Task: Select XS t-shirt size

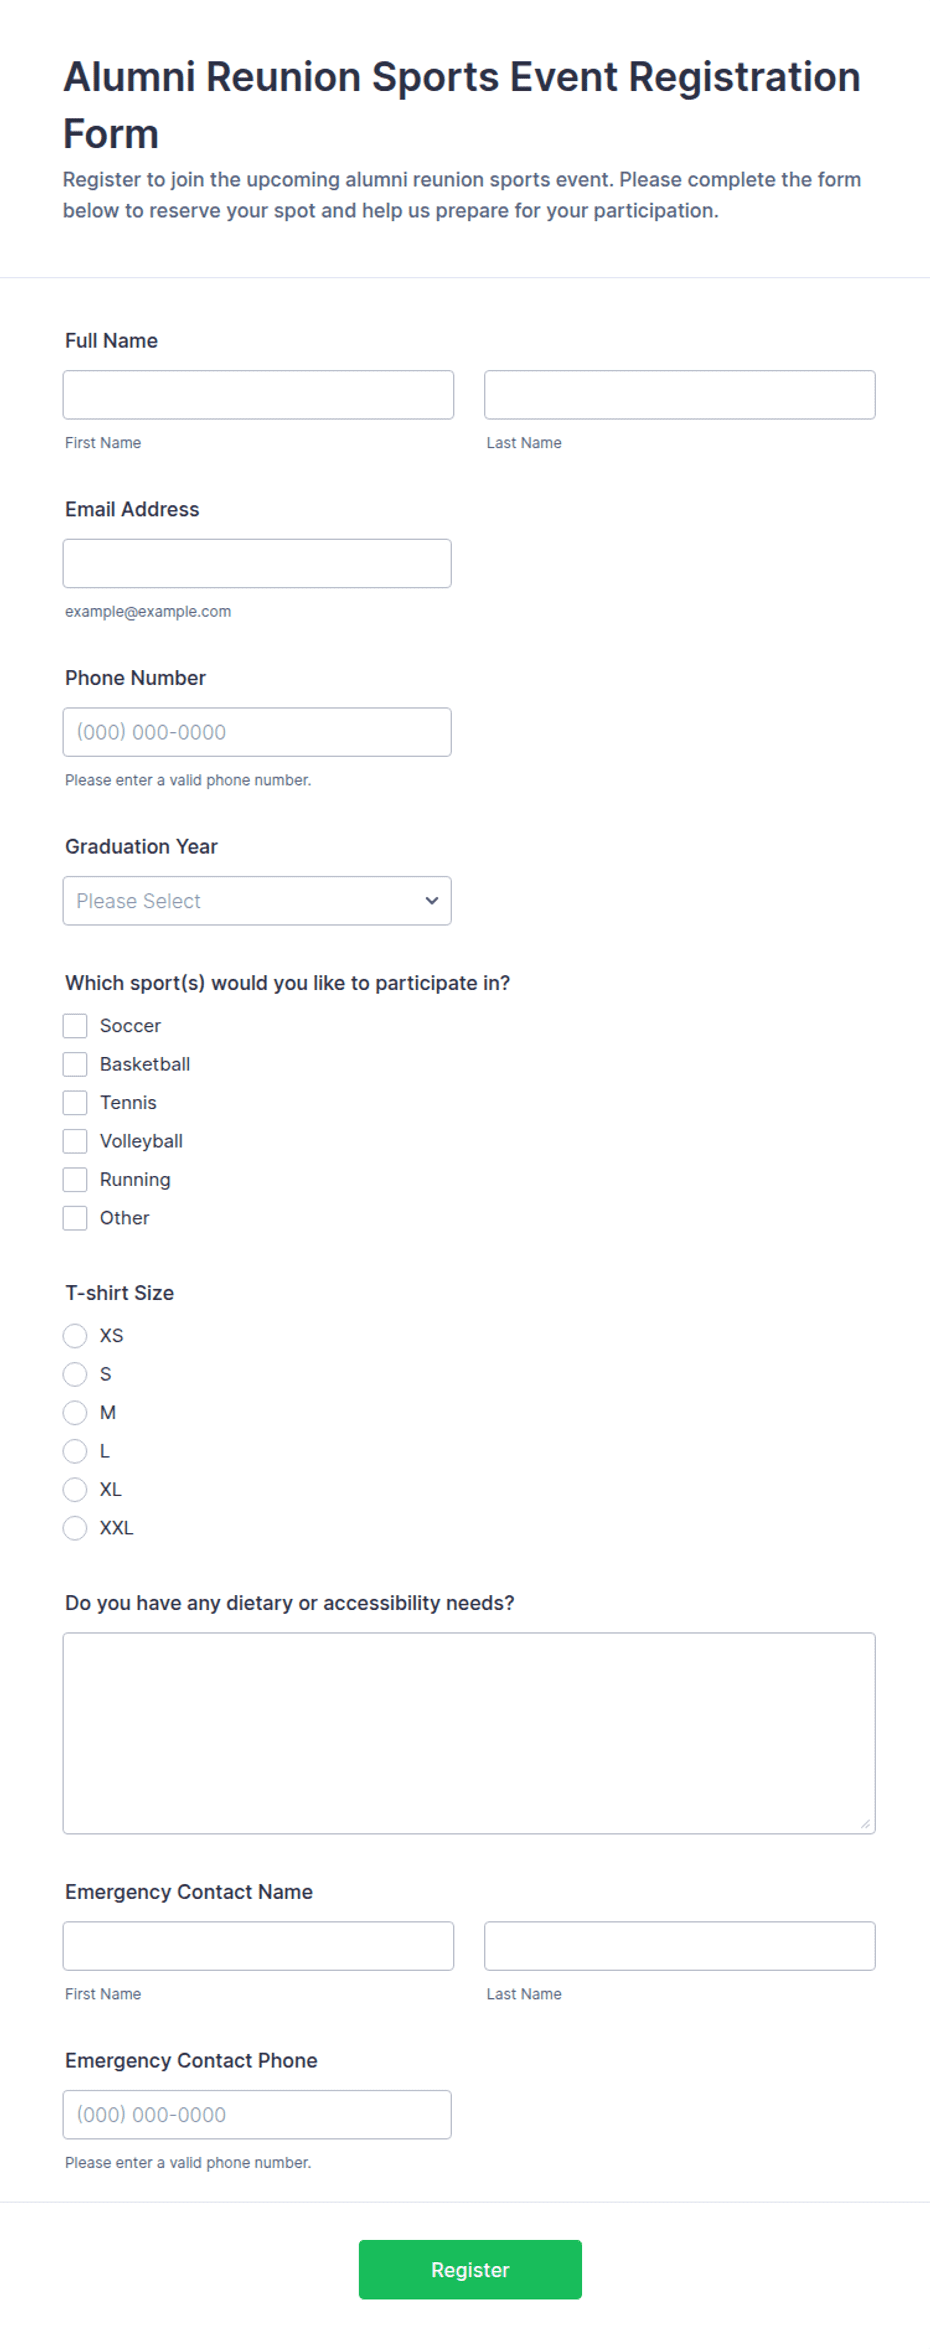Action: pyautogui.click(x=75, y=1336)
